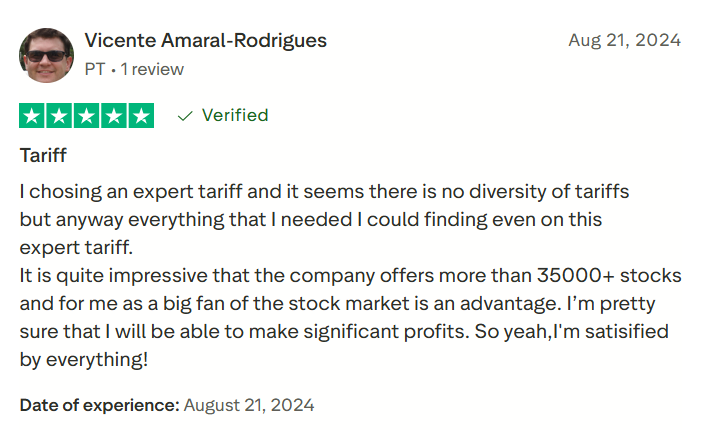Click the fourth green rating star
The image size is (724, 430).
pos(114,116)
